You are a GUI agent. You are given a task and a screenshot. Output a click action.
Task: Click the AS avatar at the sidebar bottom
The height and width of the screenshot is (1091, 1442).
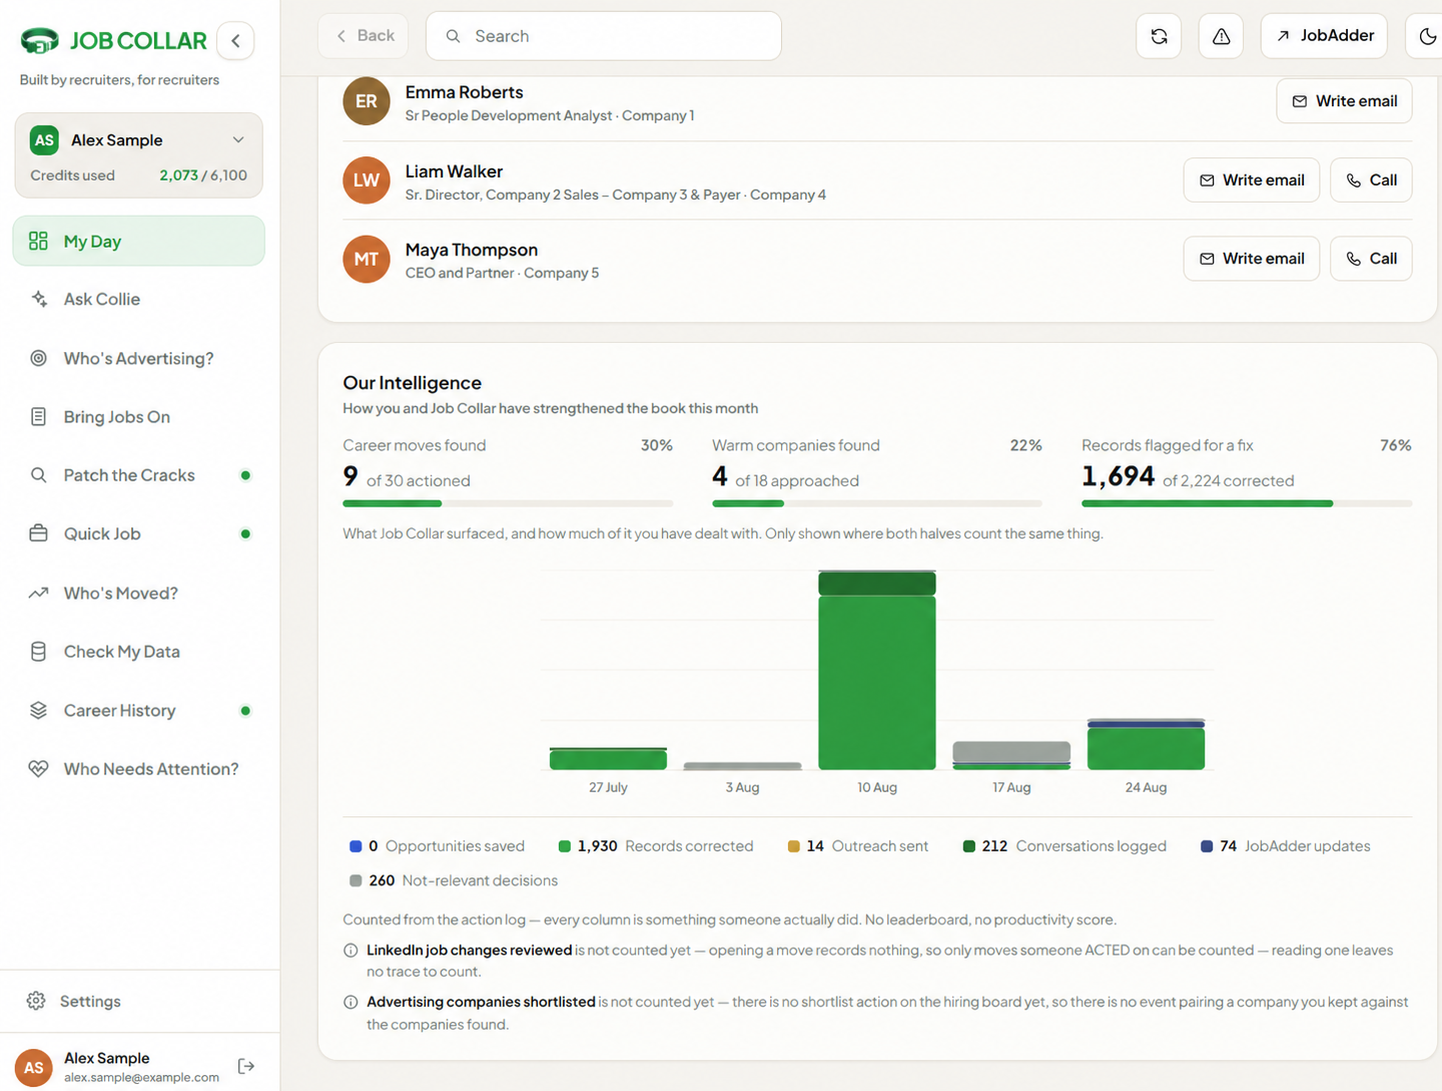pyautogui.click(x=33, y=1068)
